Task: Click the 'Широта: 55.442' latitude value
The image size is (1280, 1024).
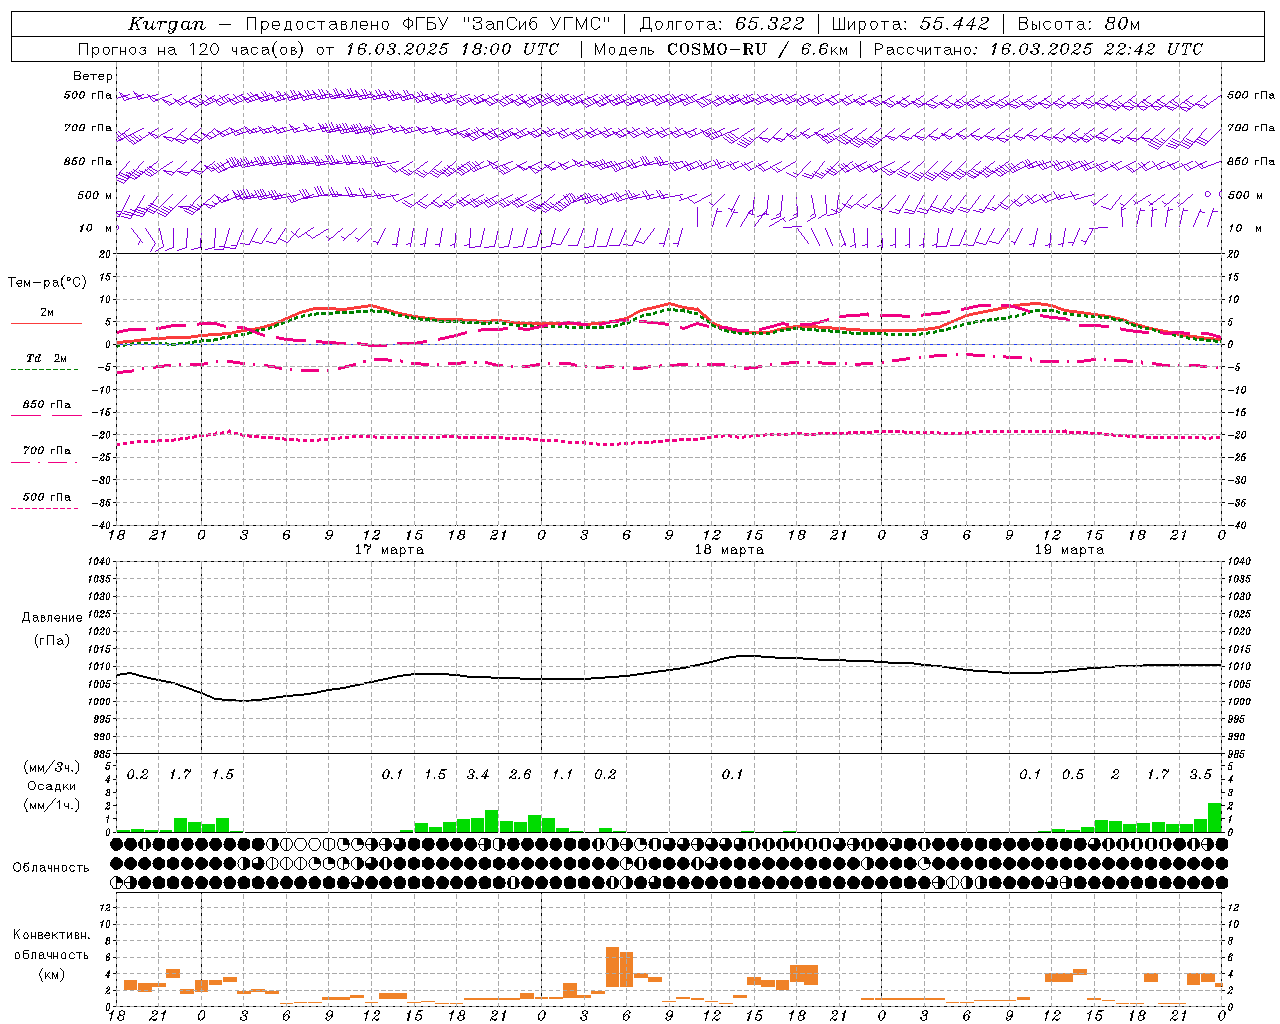Action: [x=910, y=24]
